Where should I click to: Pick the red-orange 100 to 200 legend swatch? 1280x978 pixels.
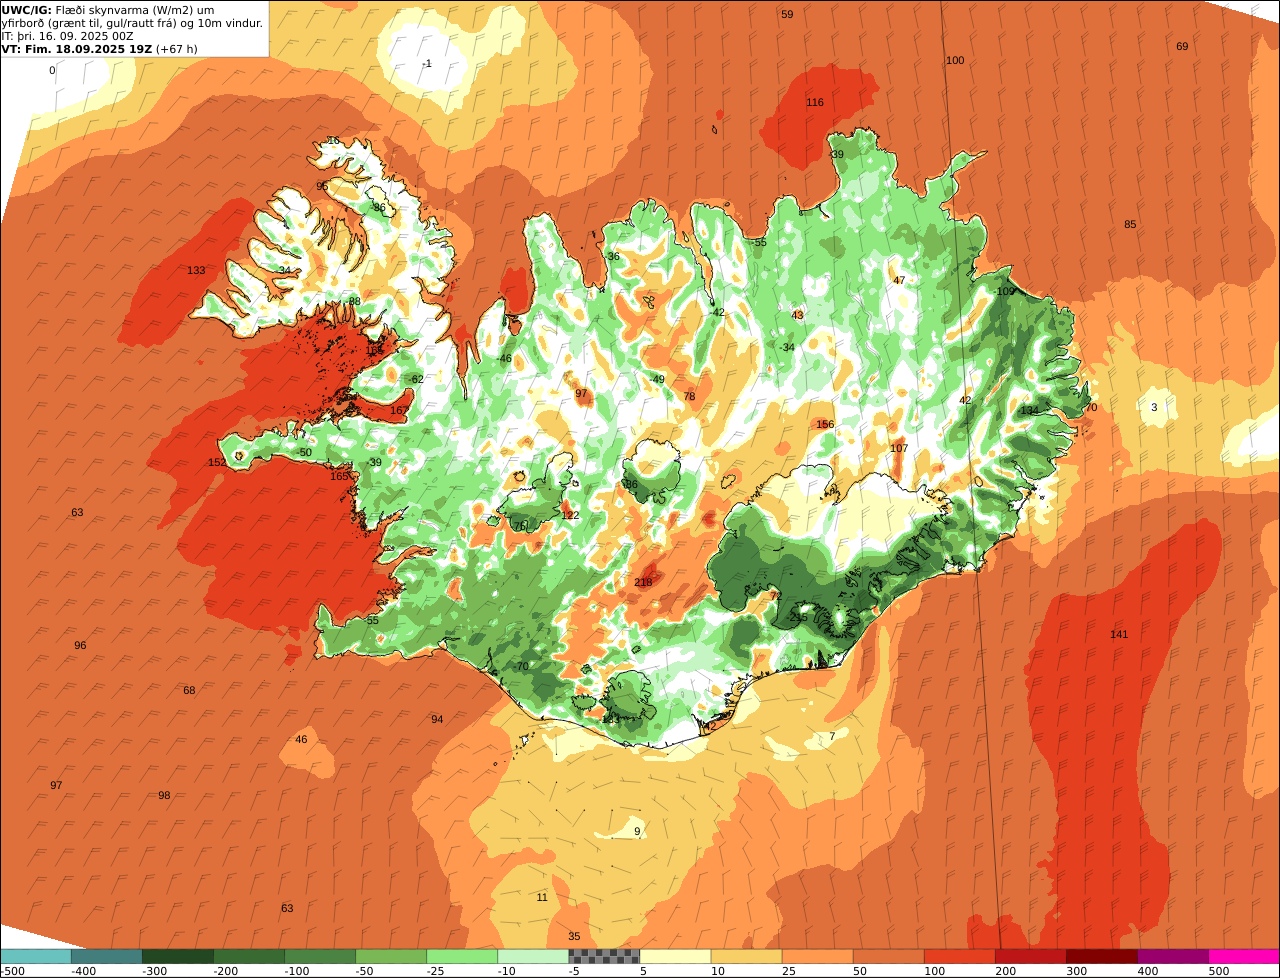pos(960,956)
